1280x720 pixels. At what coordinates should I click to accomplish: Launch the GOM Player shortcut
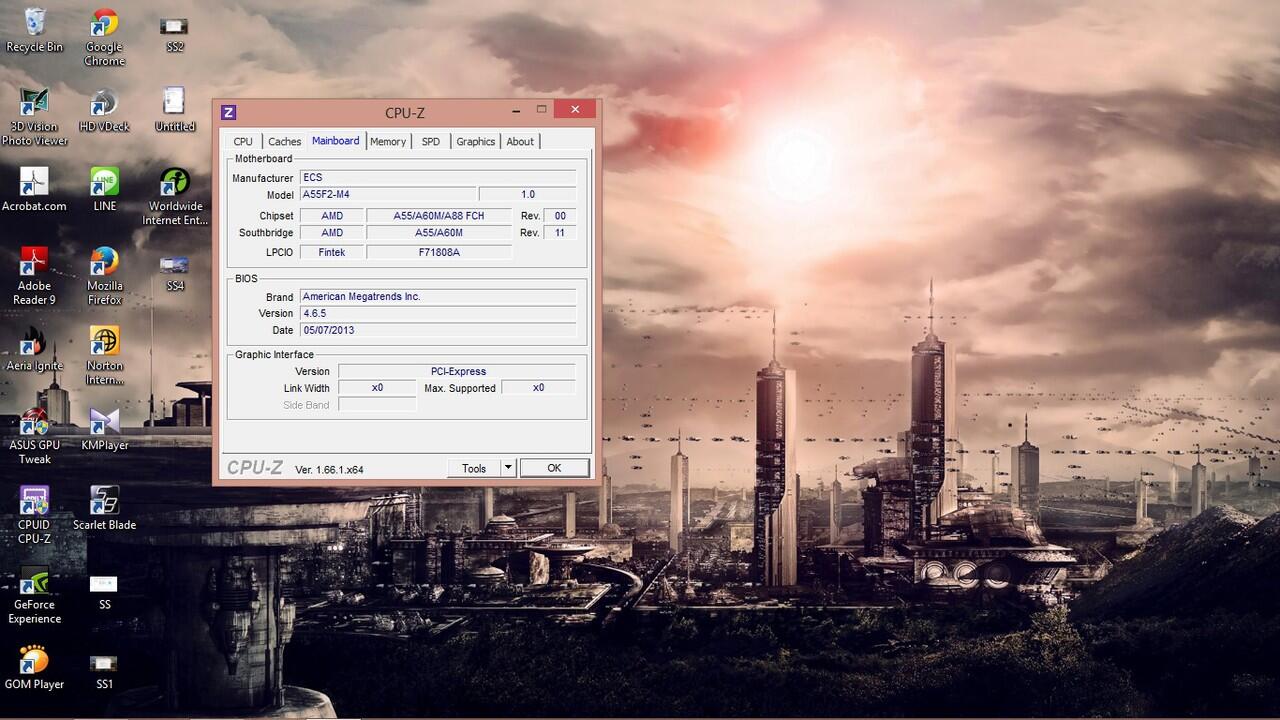34,668
